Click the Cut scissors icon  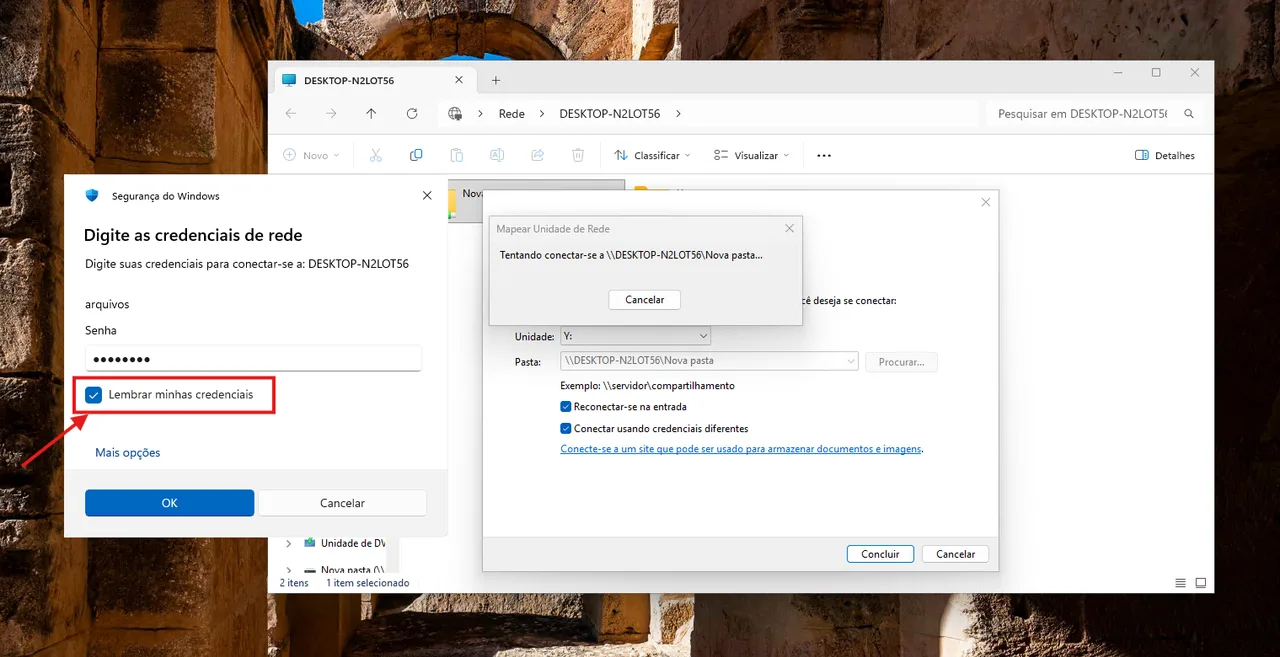click(x=376, y=155)
